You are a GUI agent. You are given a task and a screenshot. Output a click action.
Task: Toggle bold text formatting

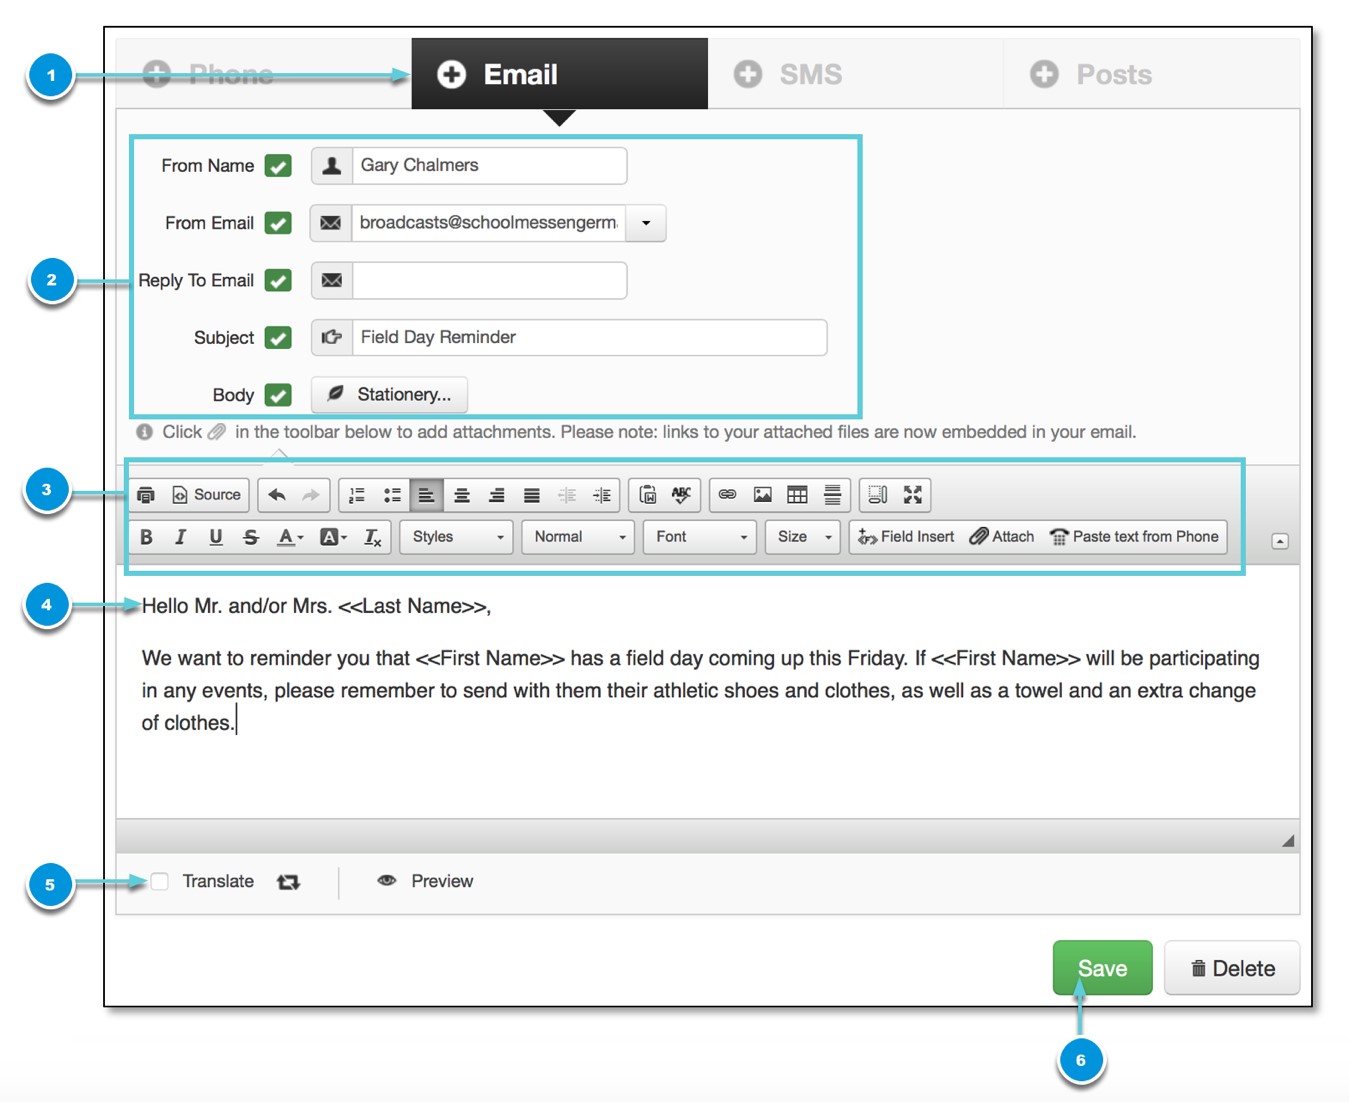146,537
